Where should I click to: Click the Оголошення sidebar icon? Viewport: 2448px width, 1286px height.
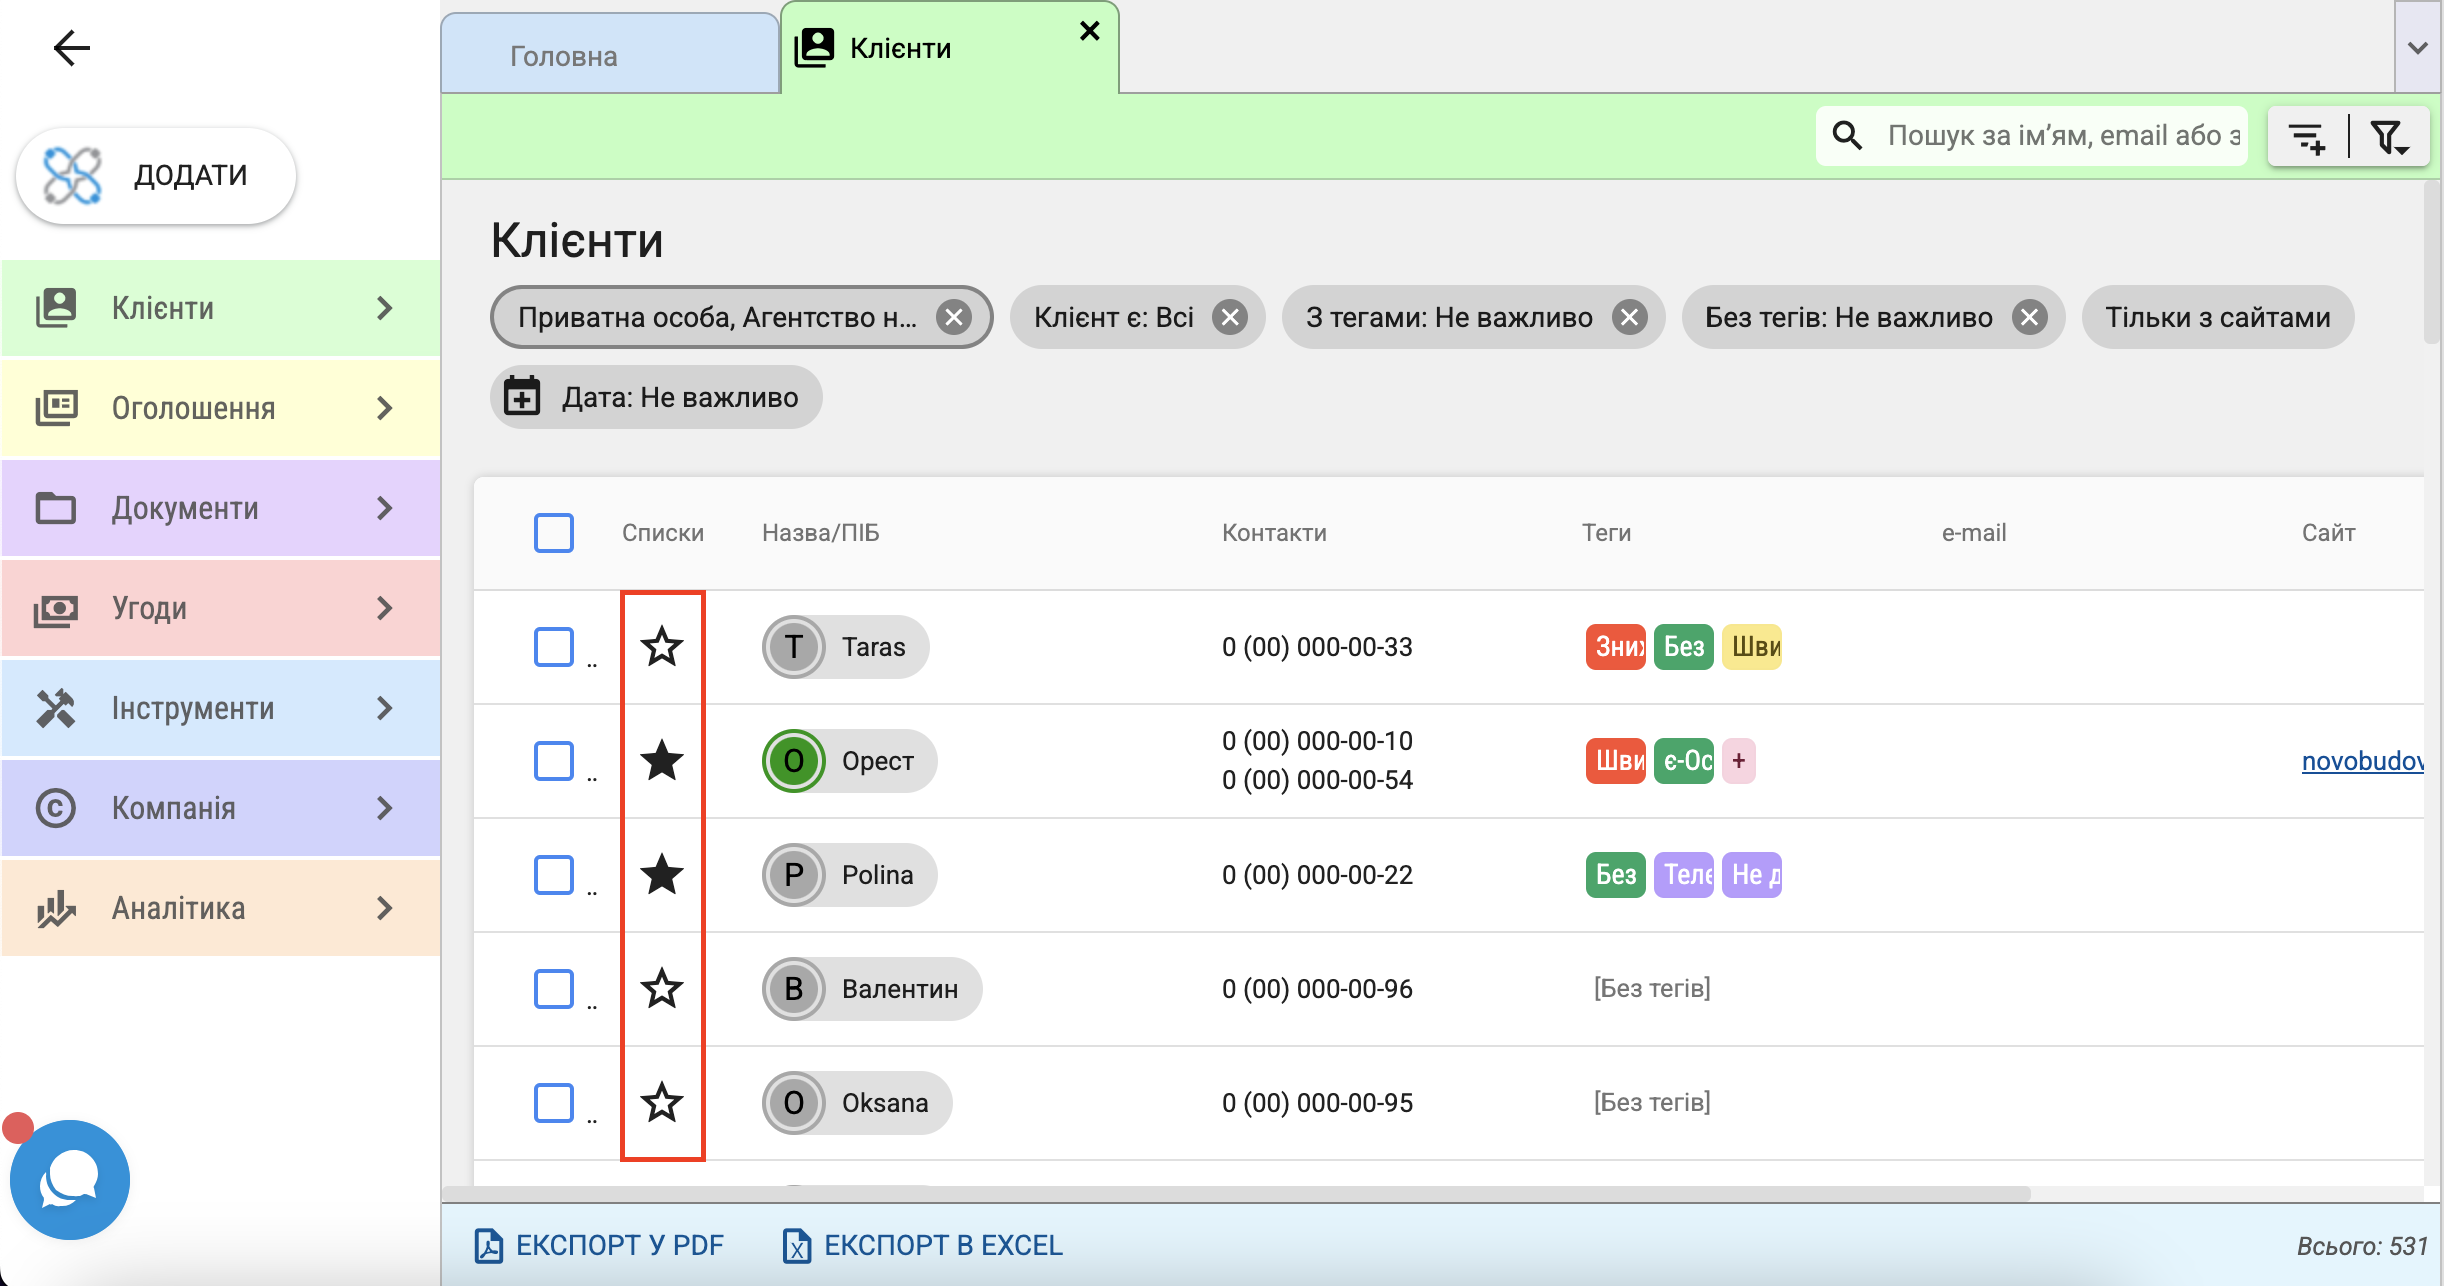click(x=56, y=408)
